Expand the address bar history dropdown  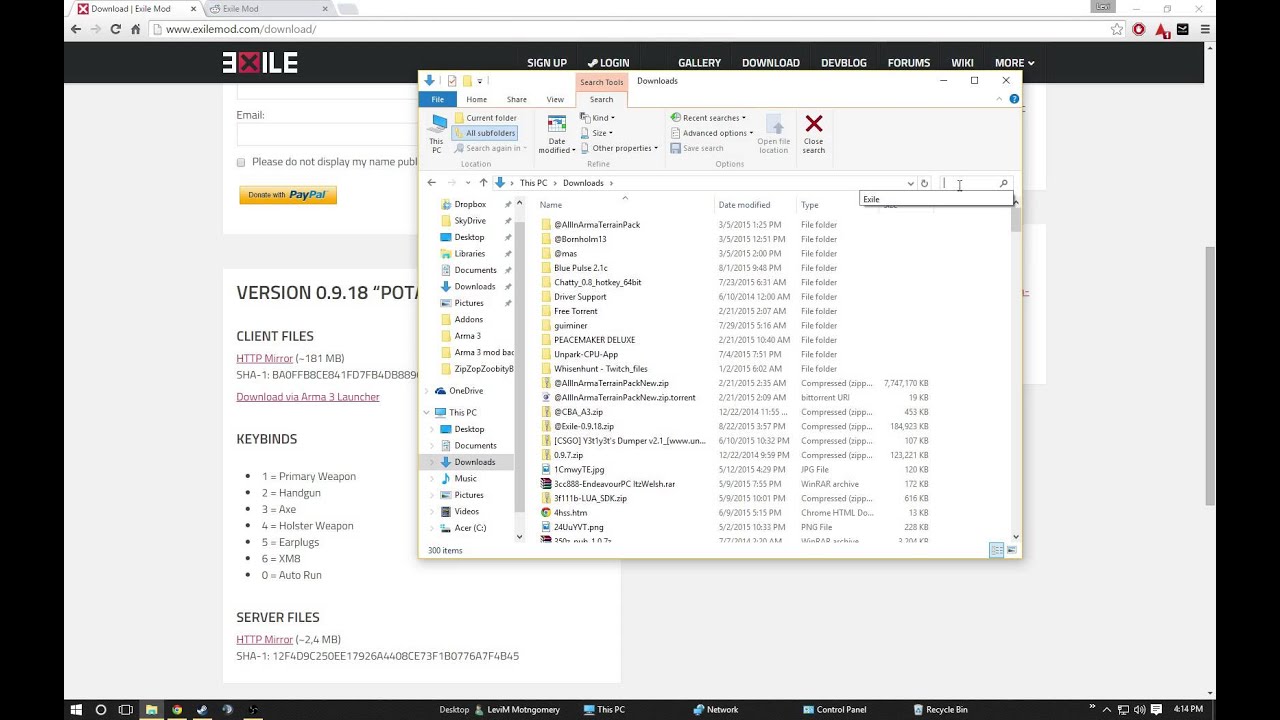pyautogui.click(x=910, y=183)
